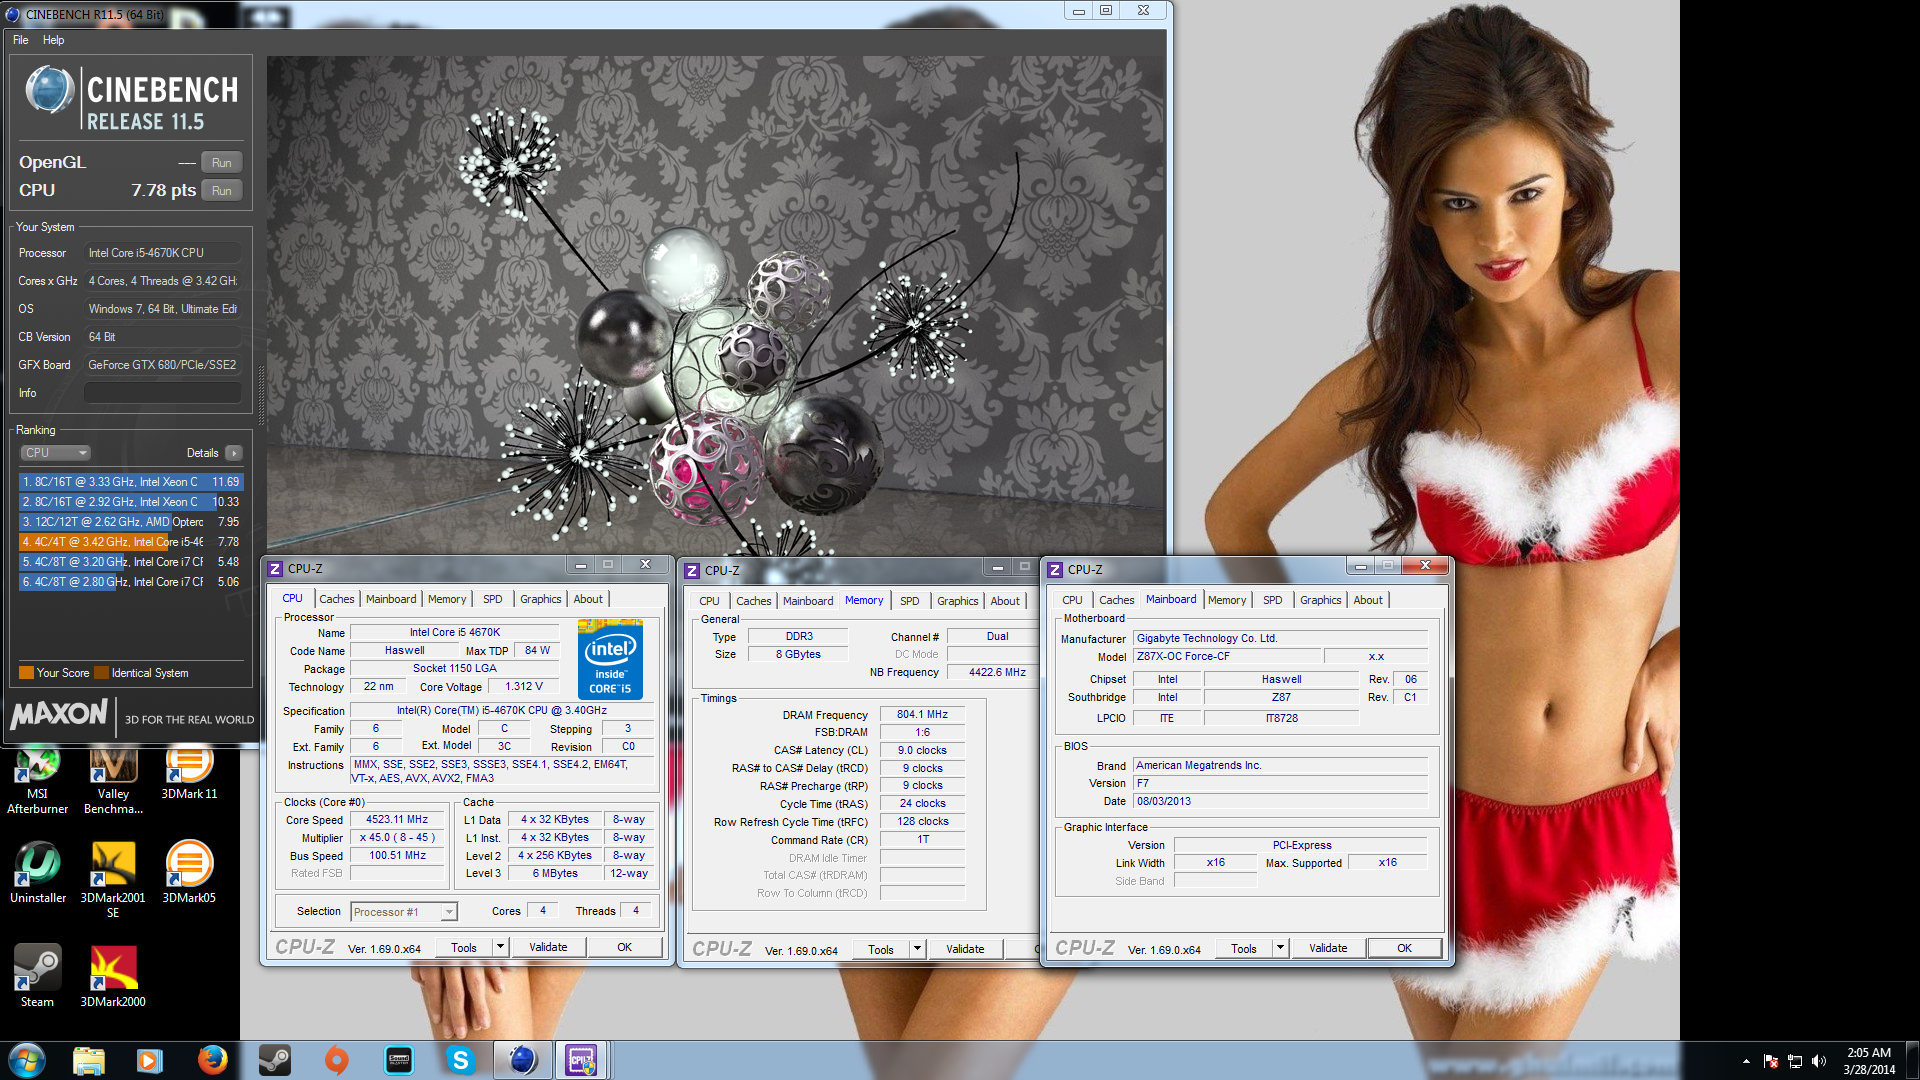Select the 8C/16T @ 3.33 GHz Xeon ranking row

click(131, 482)
